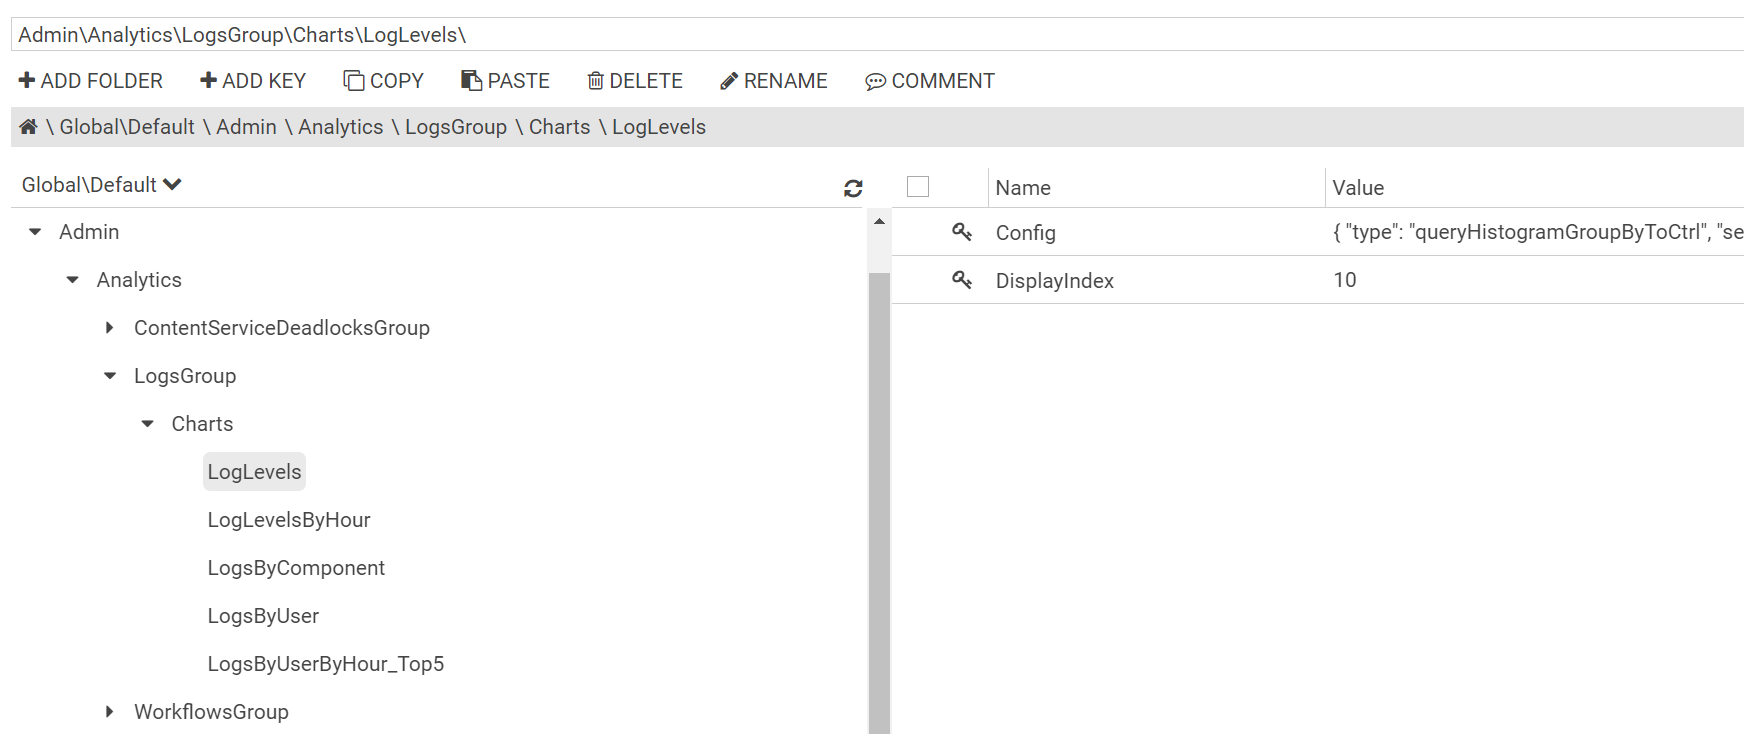
Task: Click the tree panel scrollbar up arrow
Action: (x=879, y=221)
